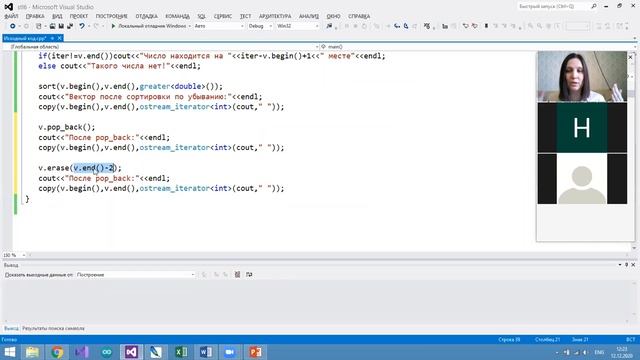The width and height of the screenshot is (640, 360).
Task: Click the uncomment selection toolbar icon
Action: (x=474, y=26)
